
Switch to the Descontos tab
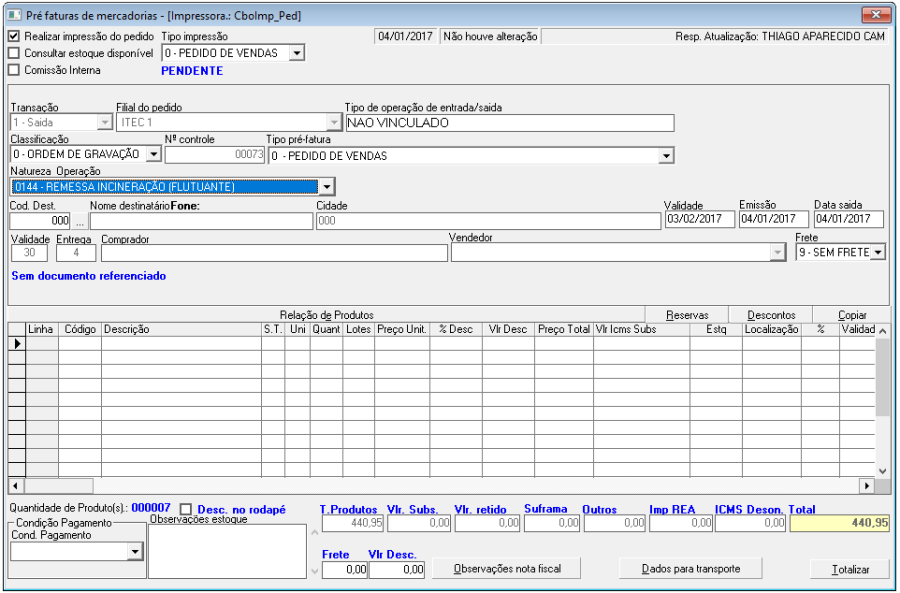point(771,315)
